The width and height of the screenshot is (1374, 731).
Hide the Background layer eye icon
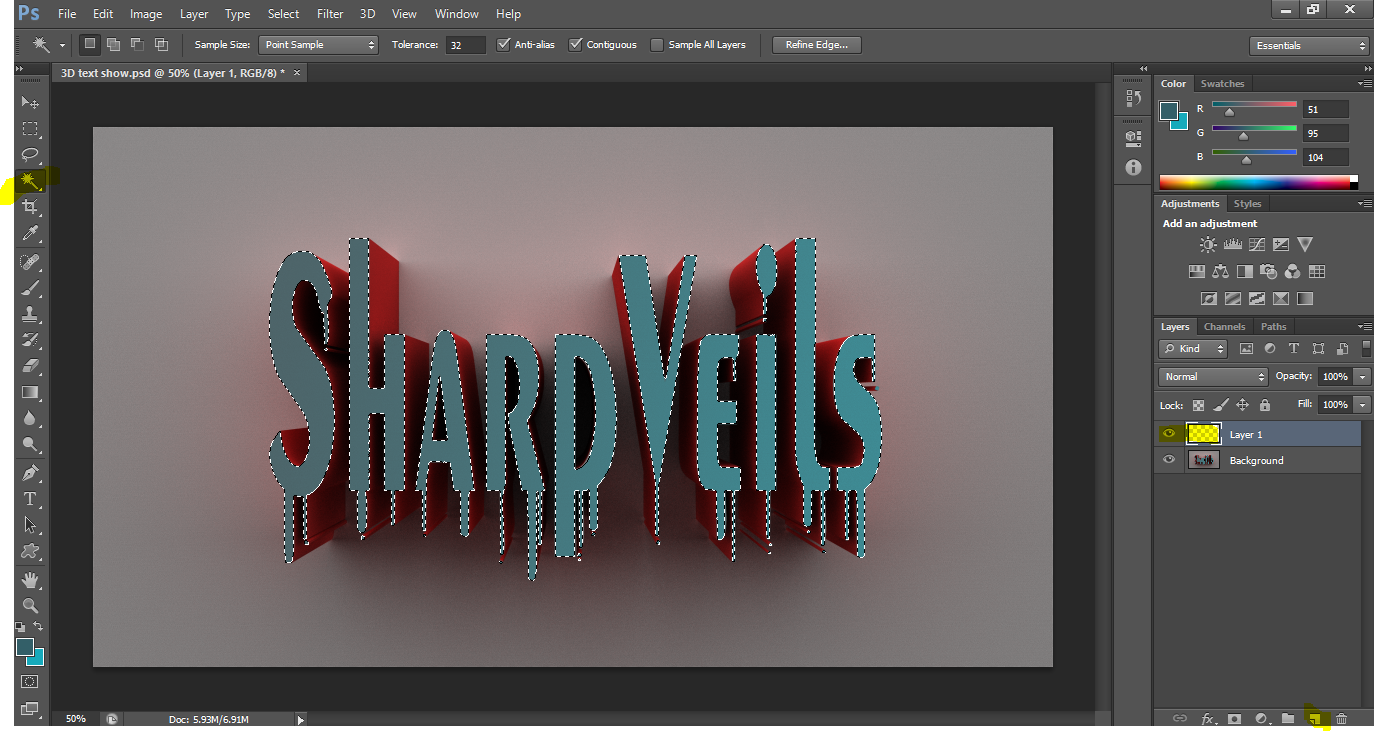pos(1169,460)
